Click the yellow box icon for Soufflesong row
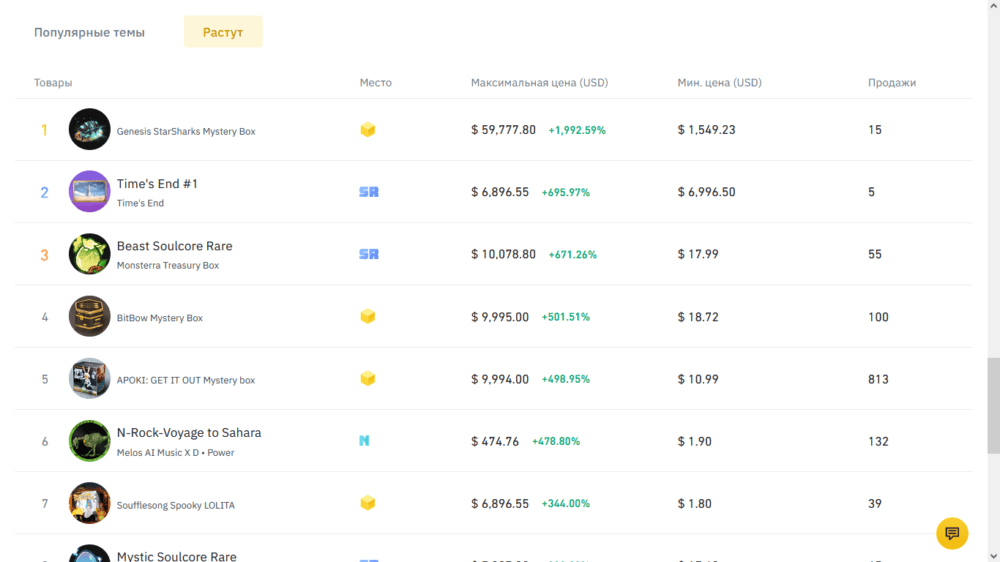 point(368,503)
